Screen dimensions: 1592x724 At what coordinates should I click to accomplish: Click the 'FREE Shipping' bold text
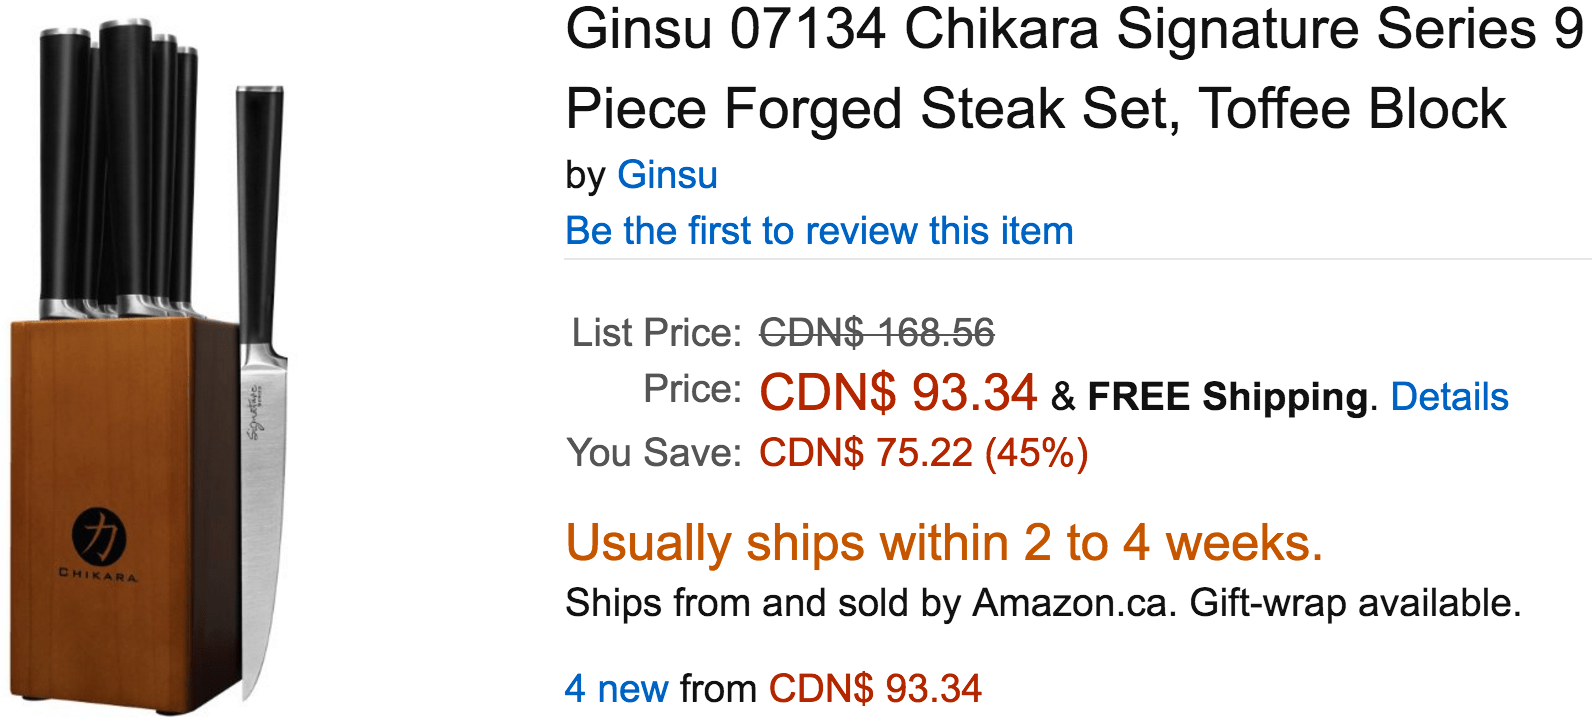pyautogui.click(x=1228, y=397)
